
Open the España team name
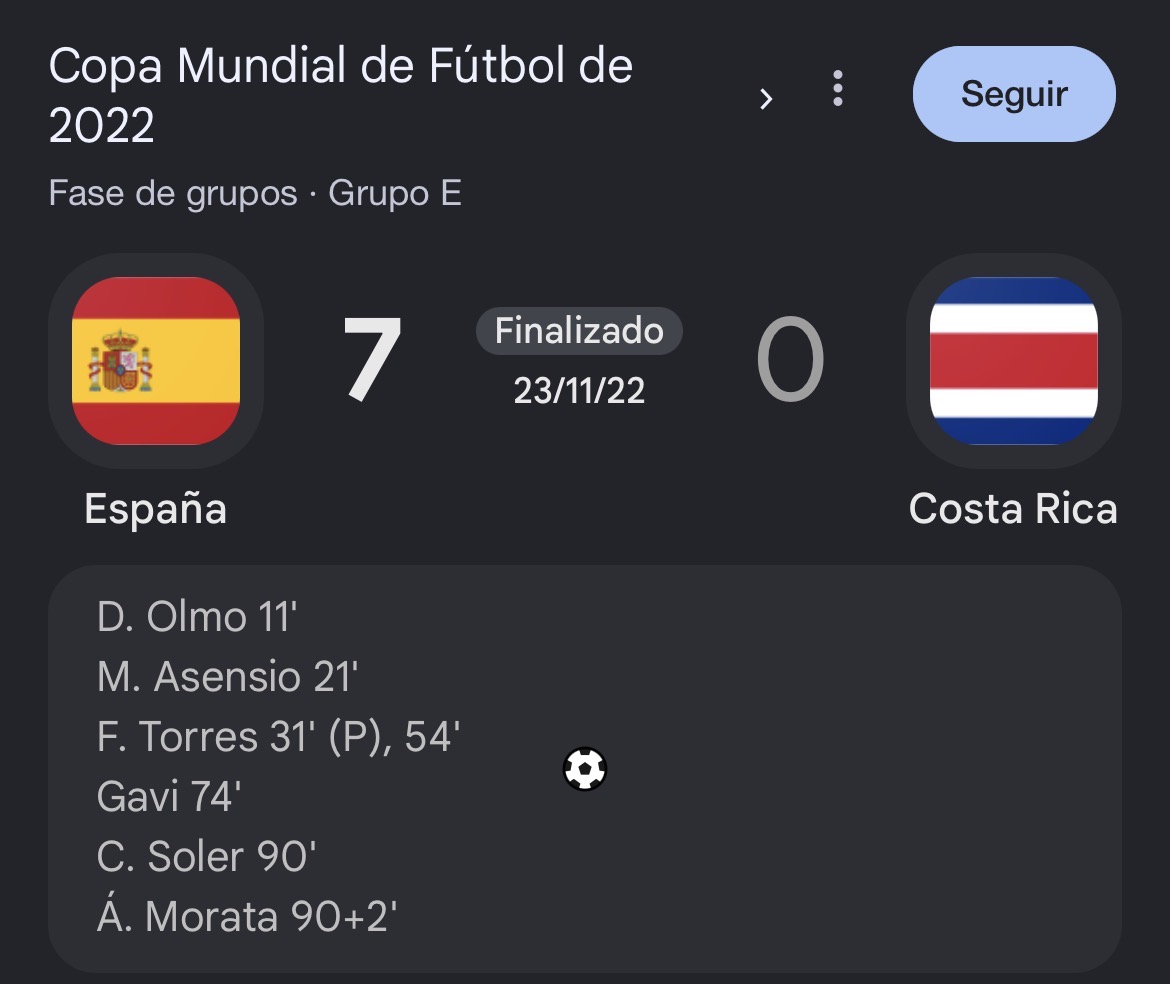click(x=156, y=510)
